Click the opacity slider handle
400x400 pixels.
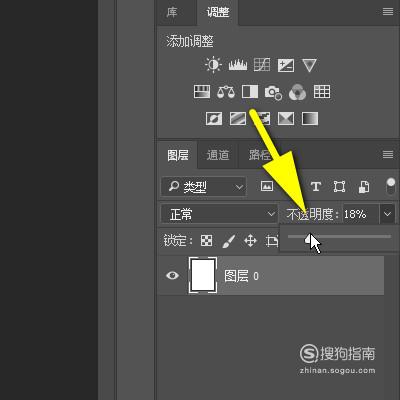308,239
